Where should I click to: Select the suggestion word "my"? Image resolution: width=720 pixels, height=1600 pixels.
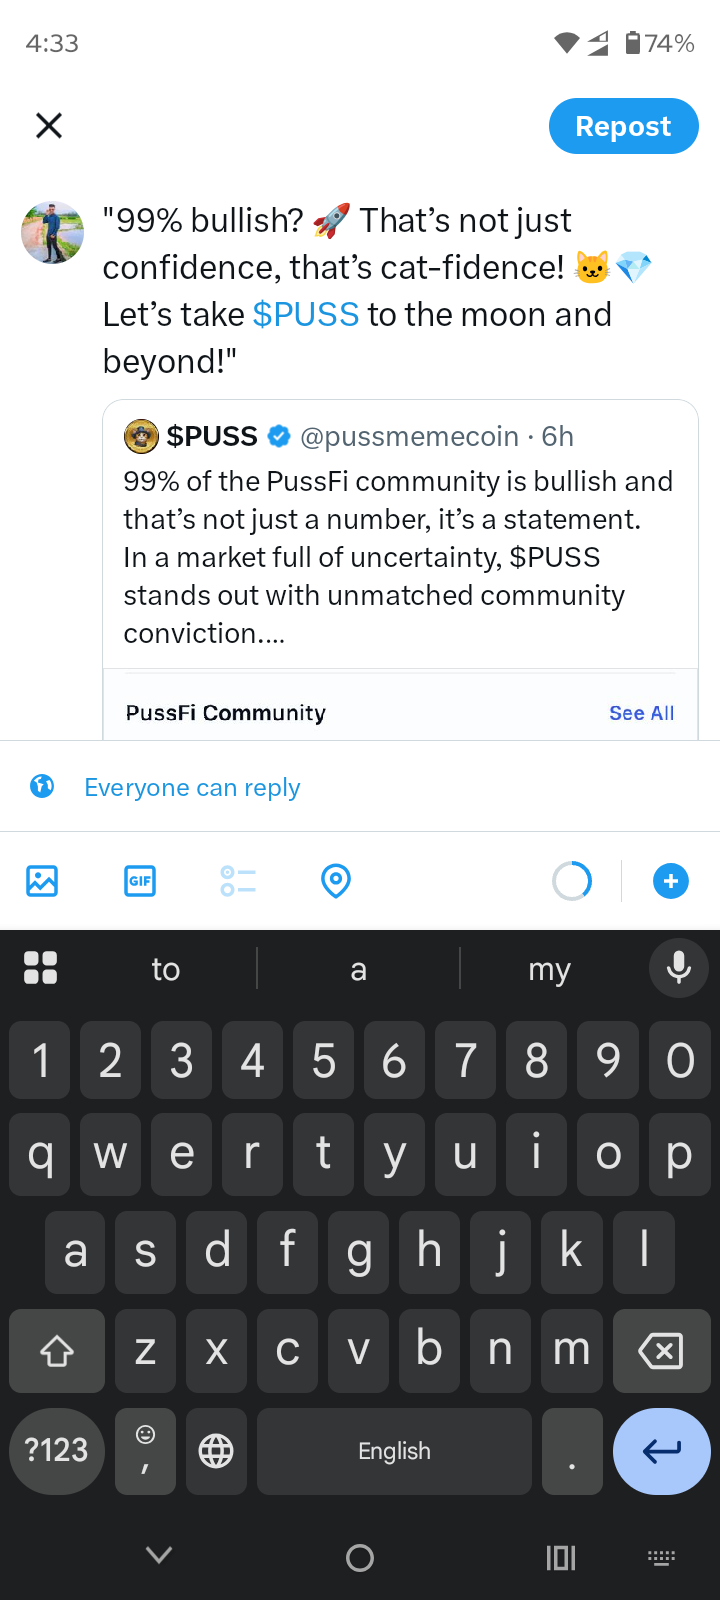pos(549,968)
